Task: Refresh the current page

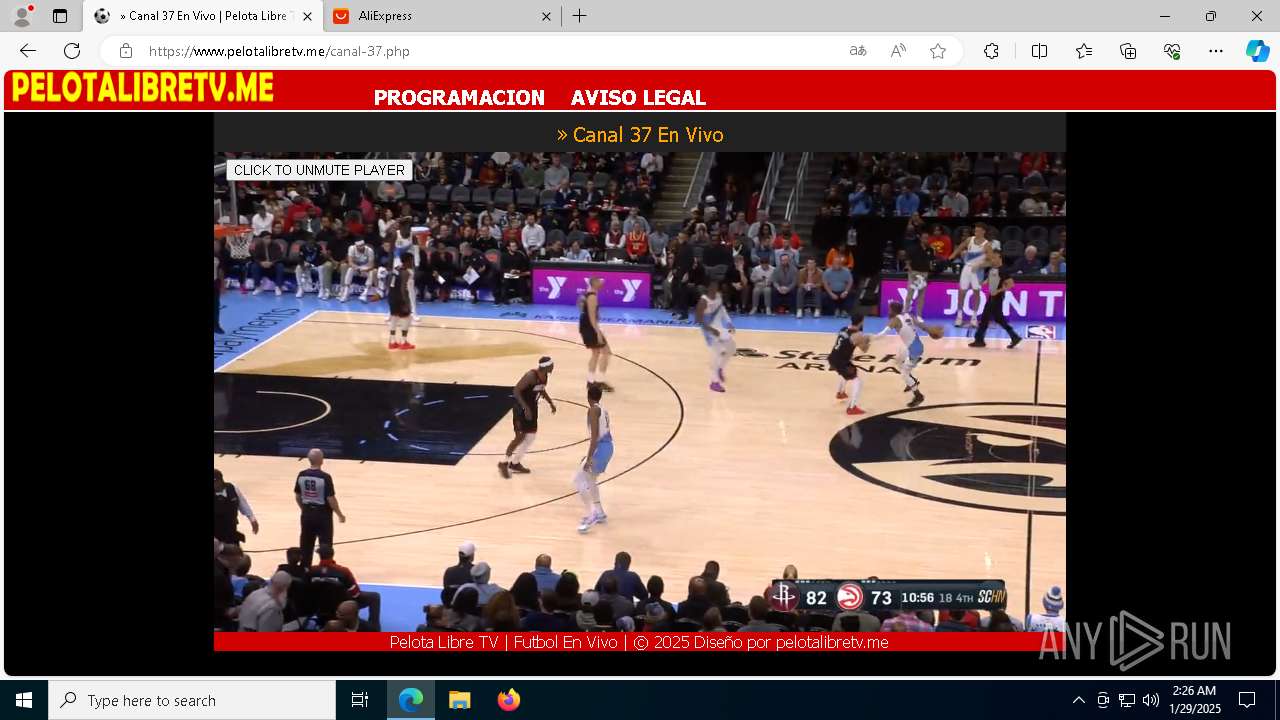Action: tap(72, 51)
